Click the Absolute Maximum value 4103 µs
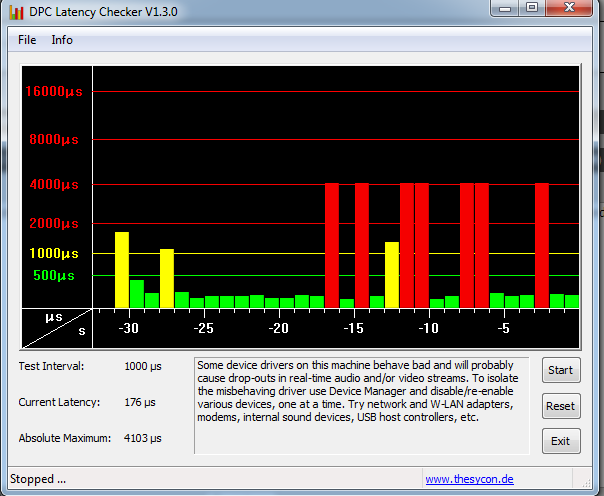The width and height of the screenshot is (604, 496). pyautogui.click(x=143, y=438)
